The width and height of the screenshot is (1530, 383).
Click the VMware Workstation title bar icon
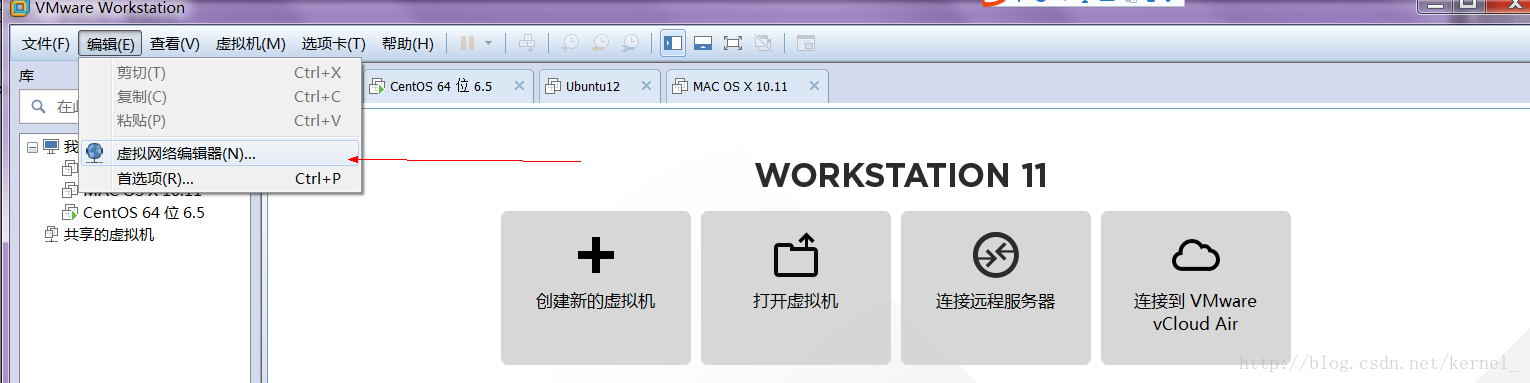pos(18,8)
